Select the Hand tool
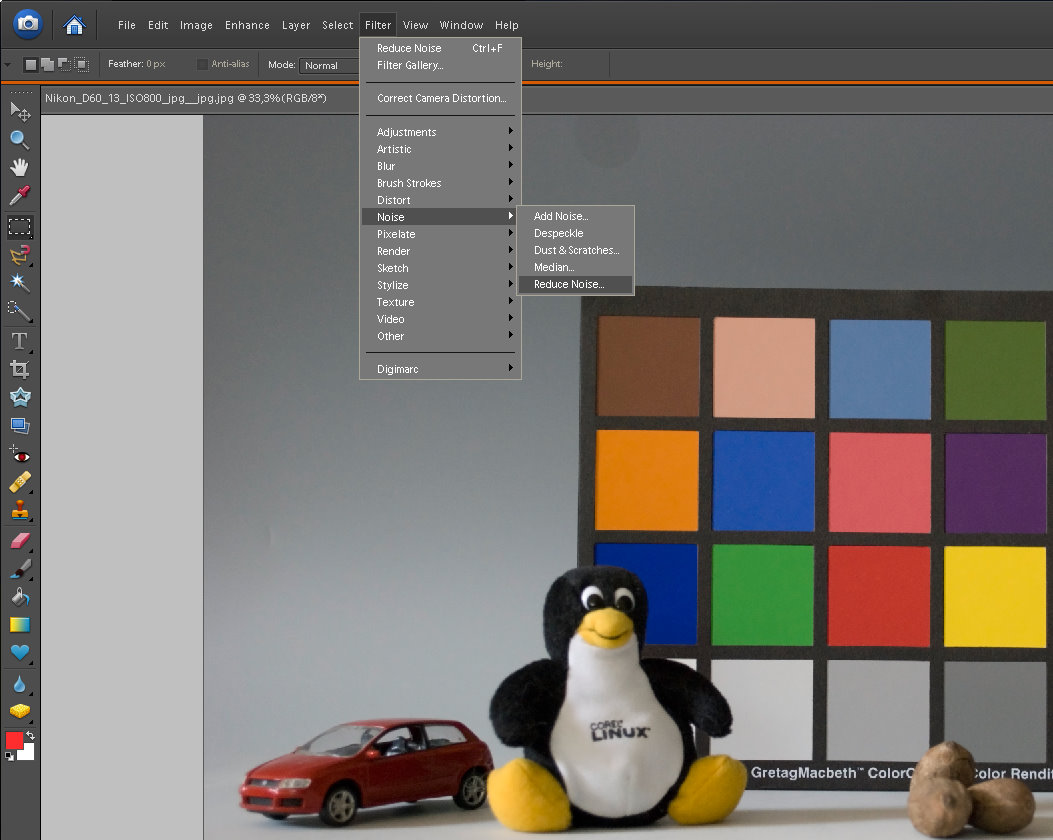The image size is (1053, 840). [x=19, y=167]
